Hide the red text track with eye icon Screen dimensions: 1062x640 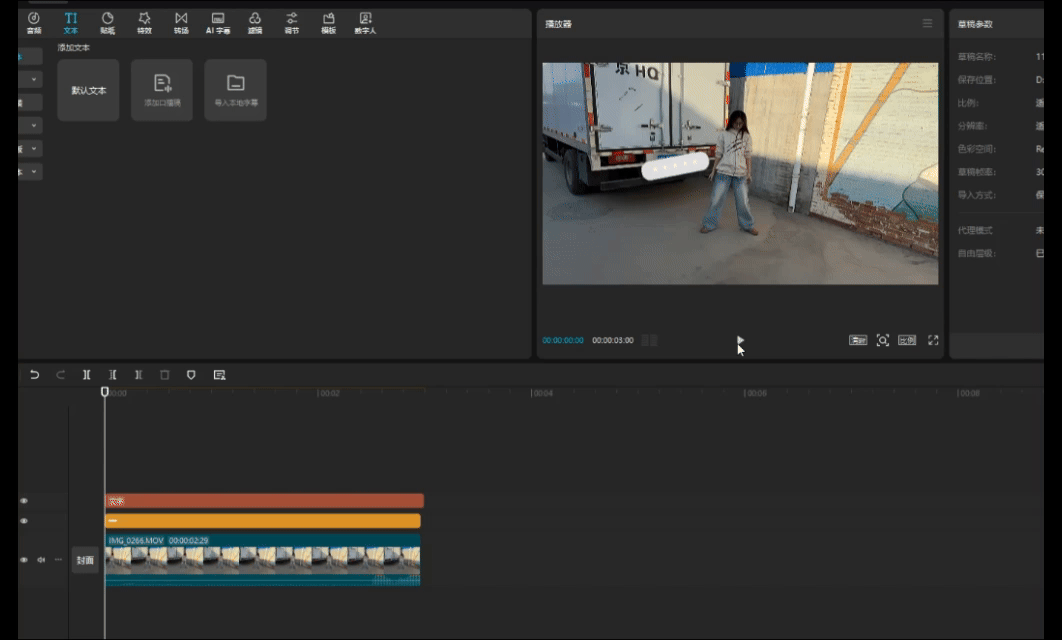pyautogui.click(x=24, y=501)
